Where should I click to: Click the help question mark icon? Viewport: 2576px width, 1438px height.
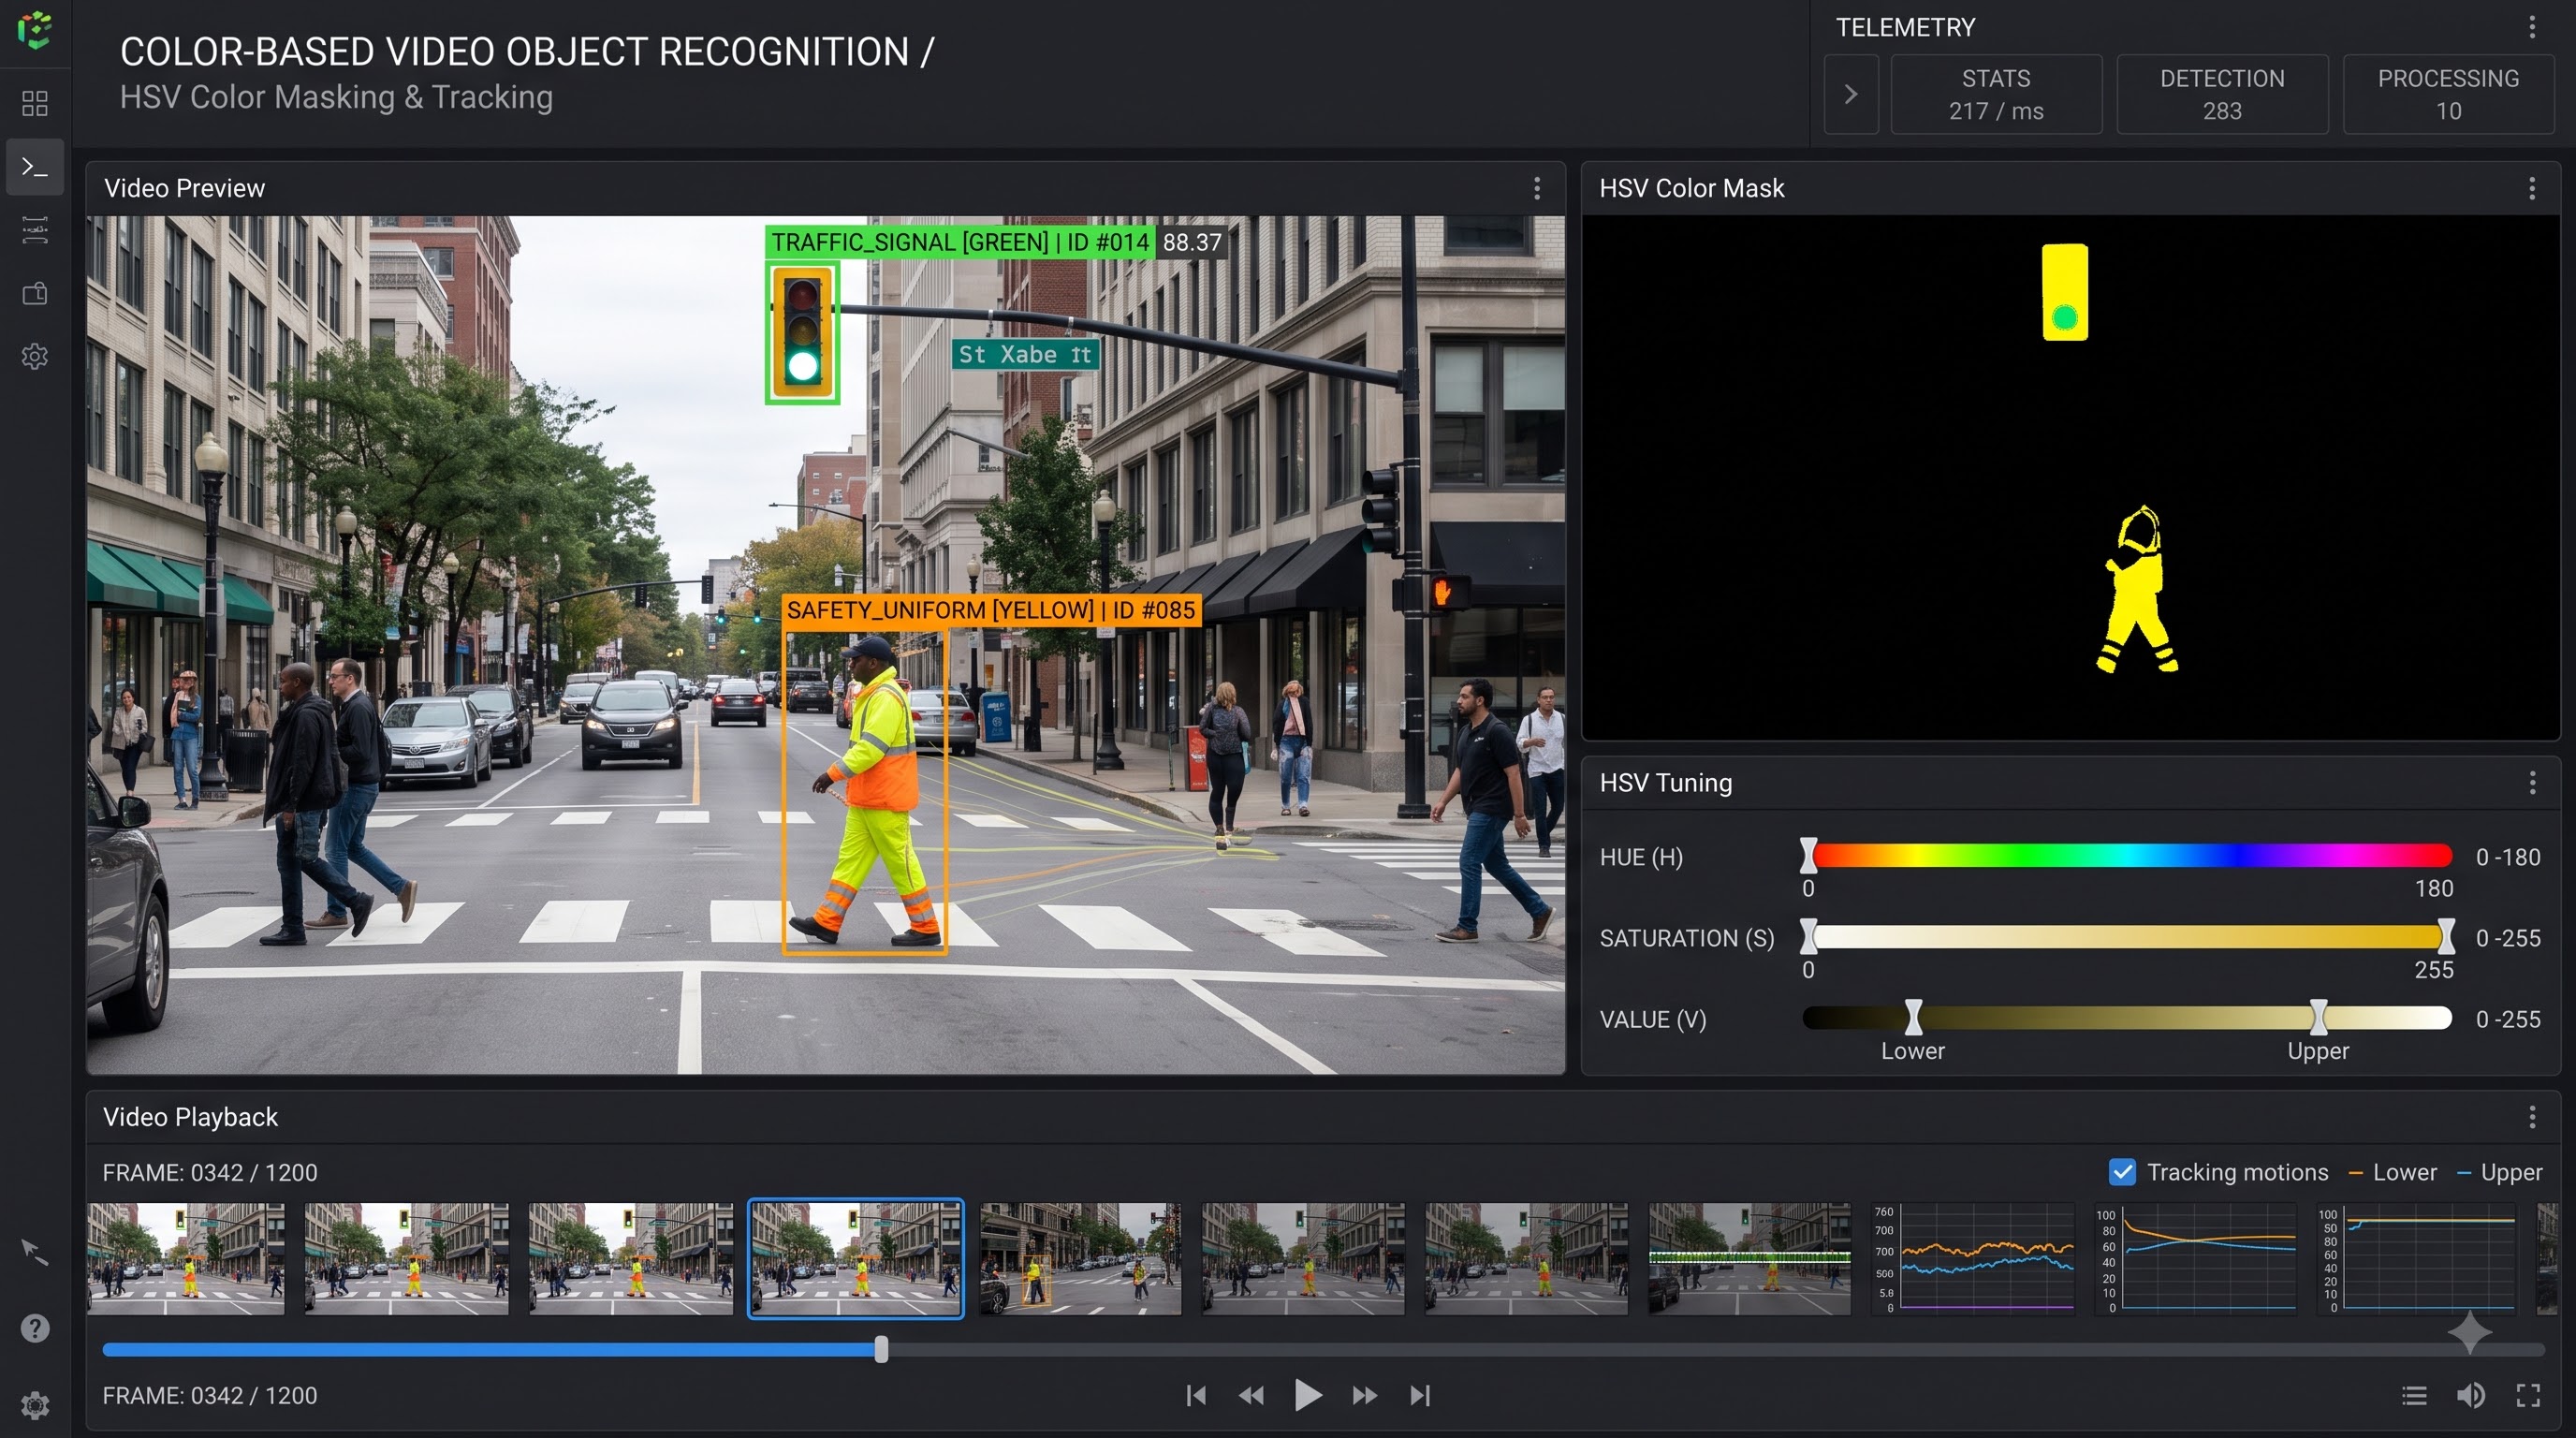(35, 1328)
